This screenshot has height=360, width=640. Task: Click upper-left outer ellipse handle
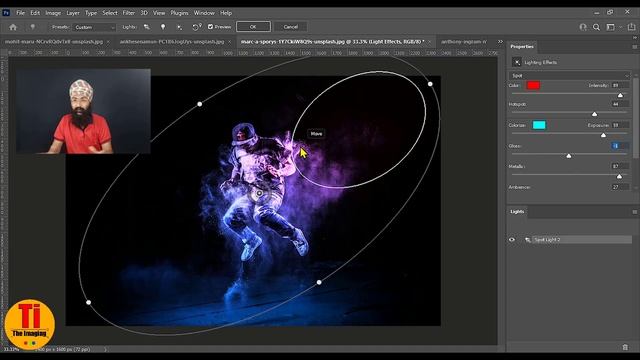(x=200, y=104)
